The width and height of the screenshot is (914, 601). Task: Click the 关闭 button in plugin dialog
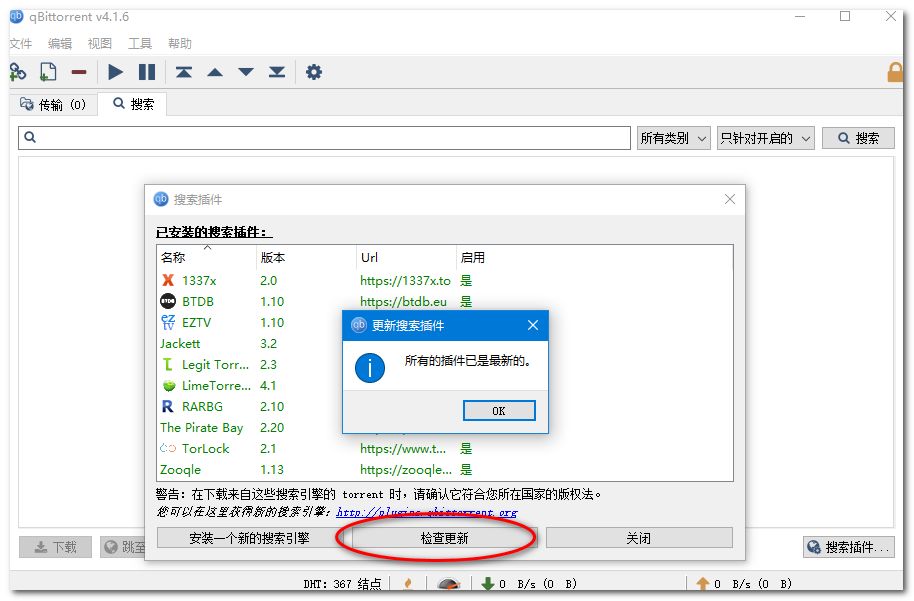pos(639,538)
